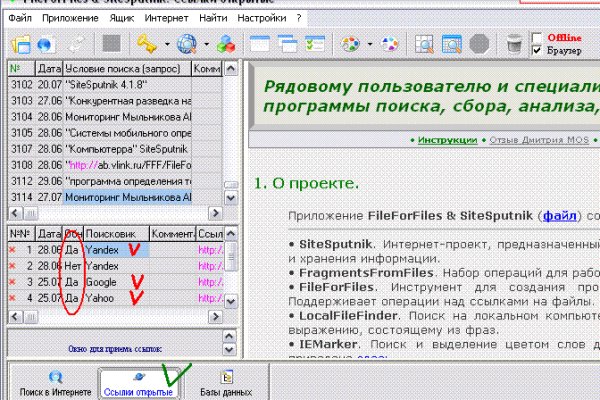600x400 pixels.
Task: Select query row number 3107
Action: [x=21, y=148]
